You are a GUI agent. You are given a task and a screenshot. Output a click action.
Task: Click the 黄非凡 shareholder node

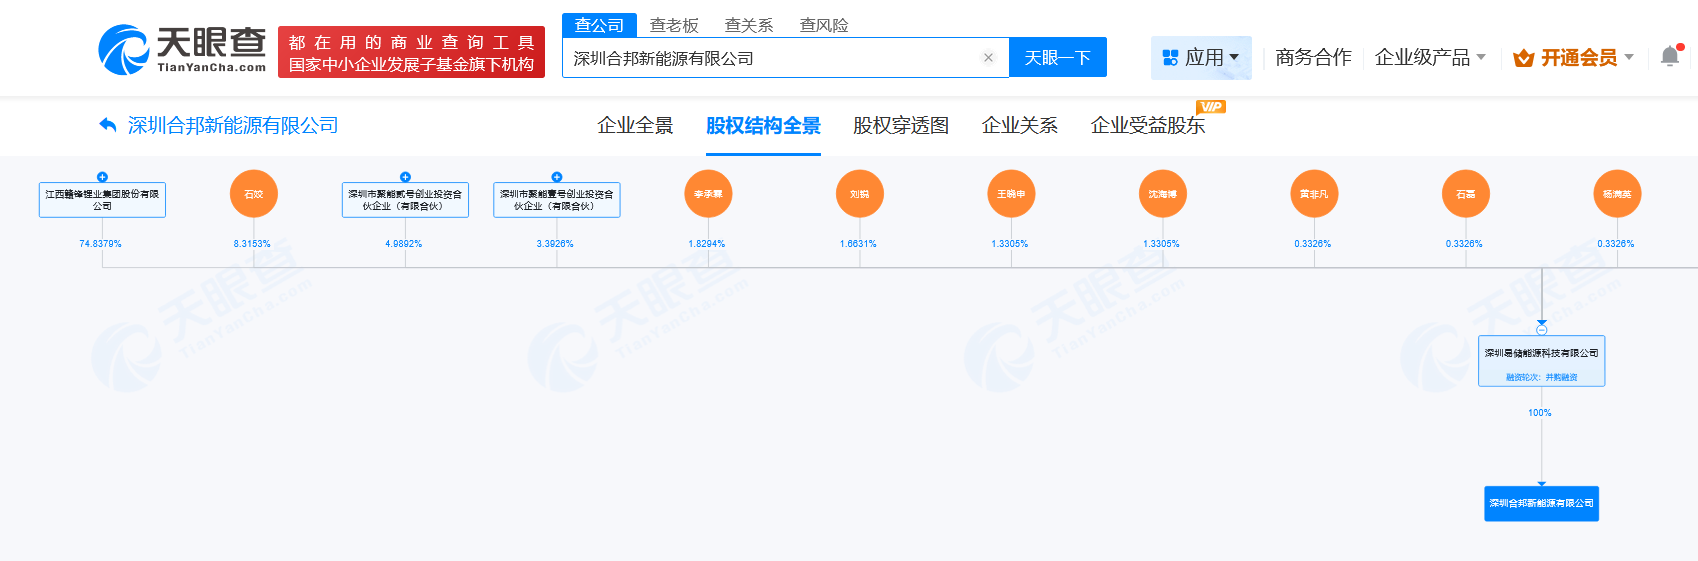1314,194
